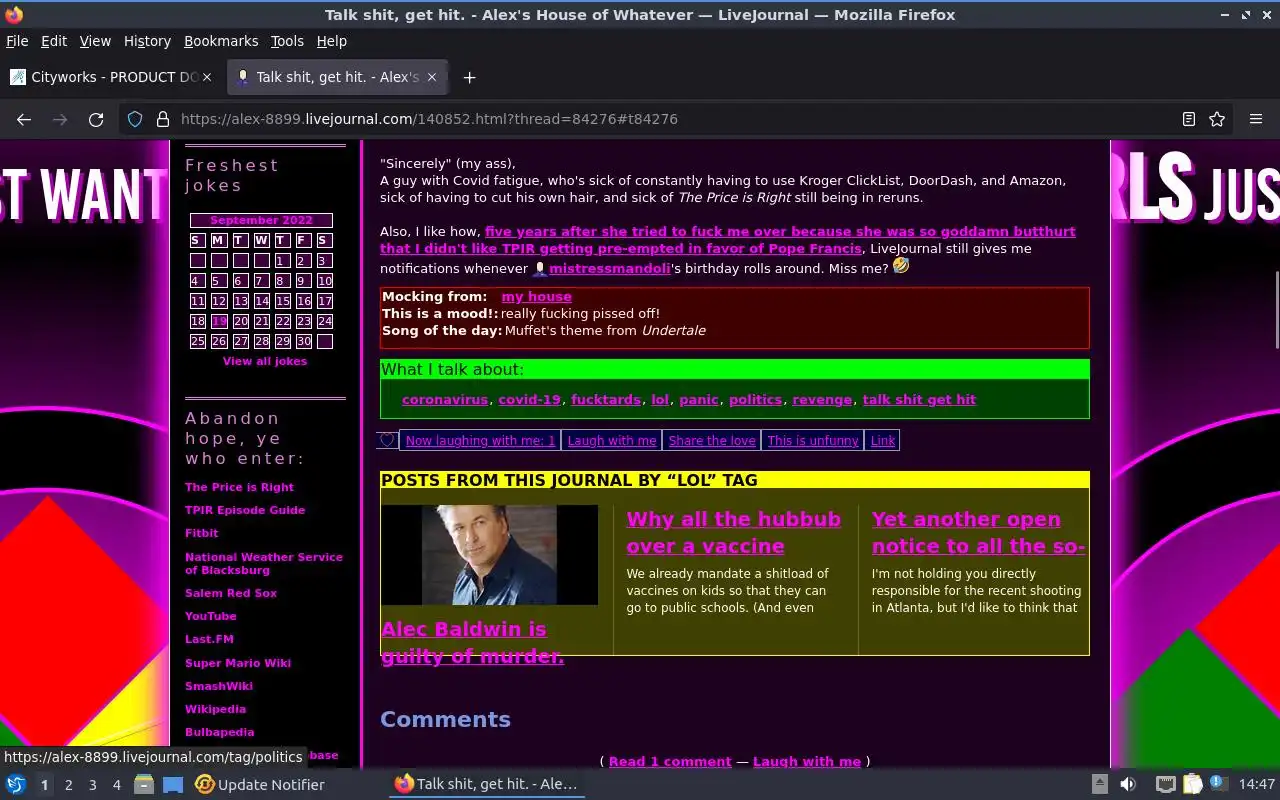Open the Alec Baldwin photo thumbnail
The width and height of the screenshot is (1280, 800).
[489, 554]
